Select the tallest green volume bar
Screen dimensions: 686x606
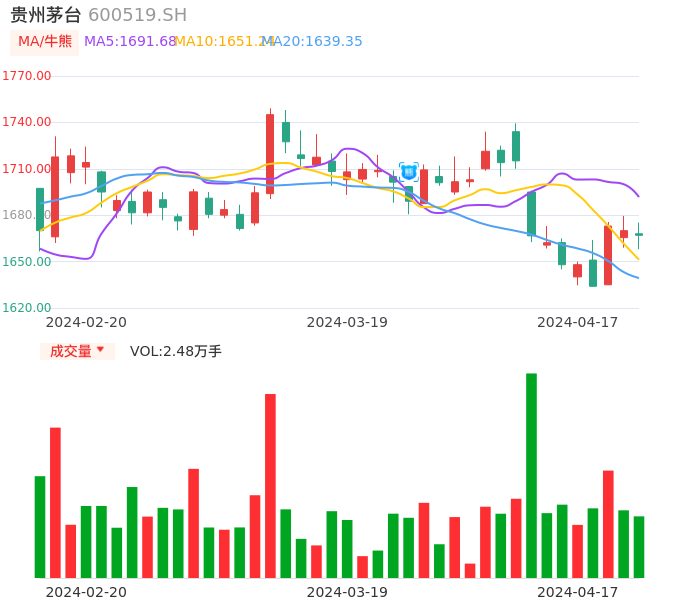531,475
